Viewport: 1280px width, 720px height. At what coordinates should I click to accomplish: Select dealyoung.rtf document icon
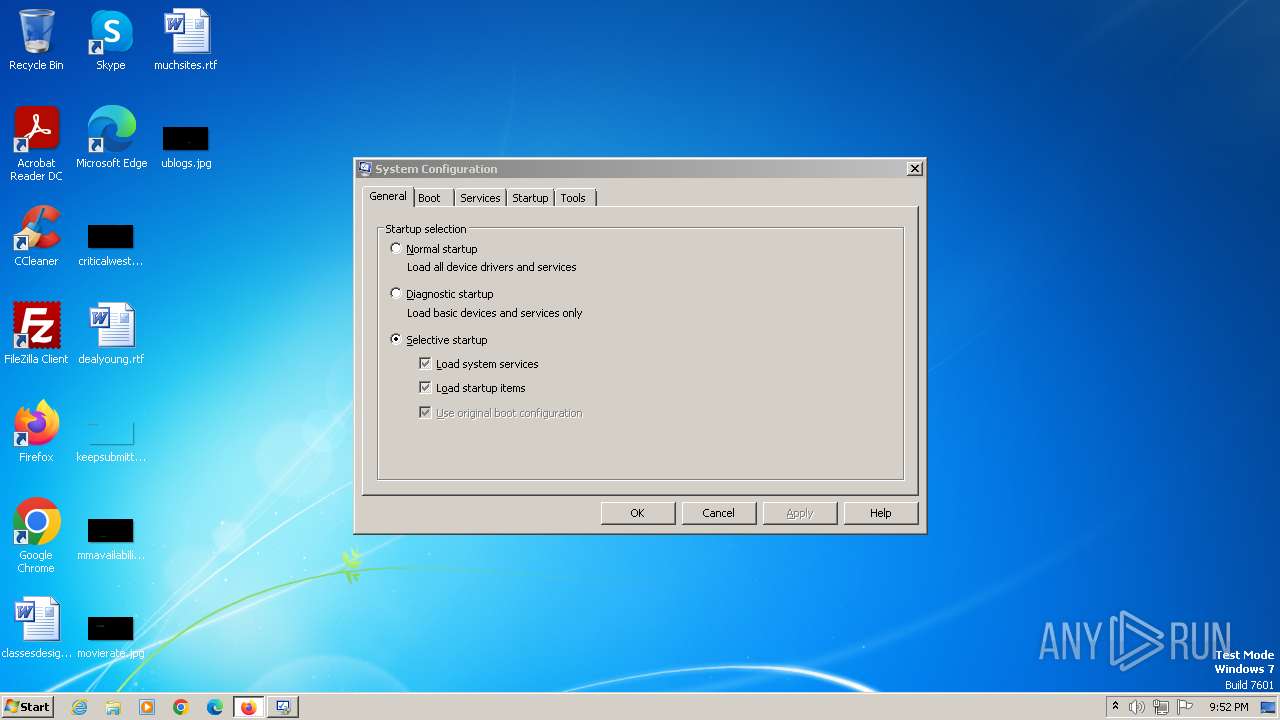coord(111,333)
